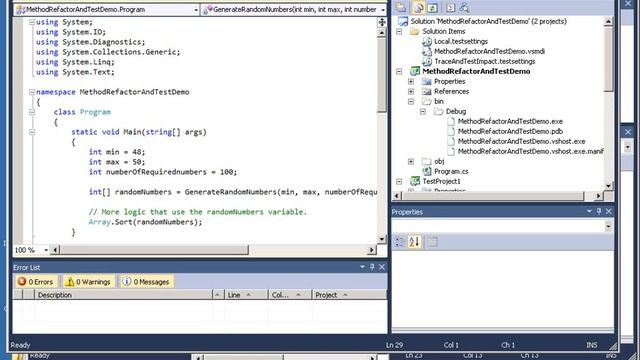The height and width of the screenshot is (360, 640).
Task: Click Properties icon in Solution Explorer toolbar
Action: coord(401,7)
